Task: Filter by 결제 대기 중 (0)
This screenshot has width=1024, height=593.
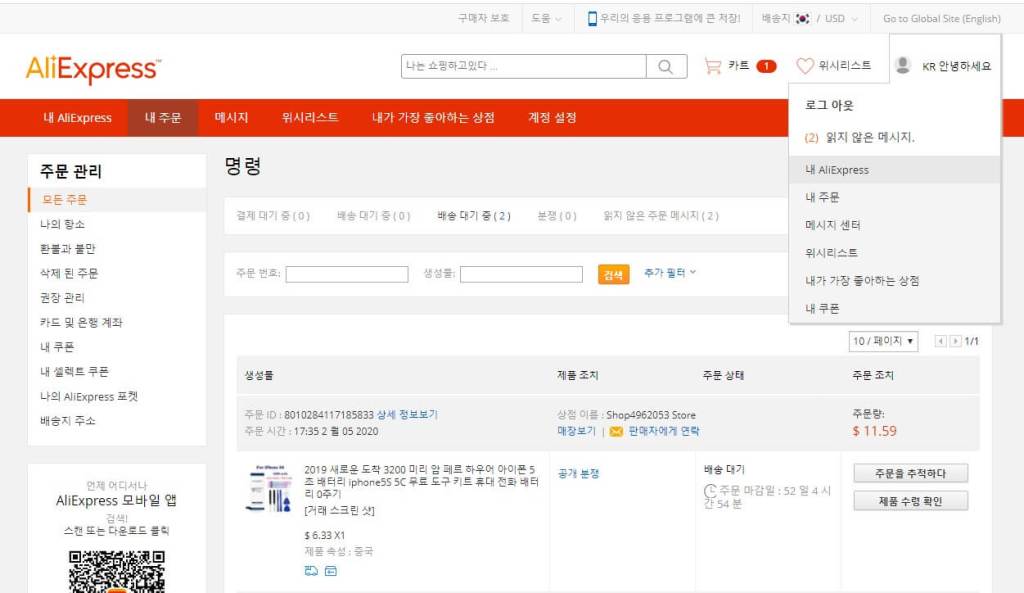Action: pos(273,216)
